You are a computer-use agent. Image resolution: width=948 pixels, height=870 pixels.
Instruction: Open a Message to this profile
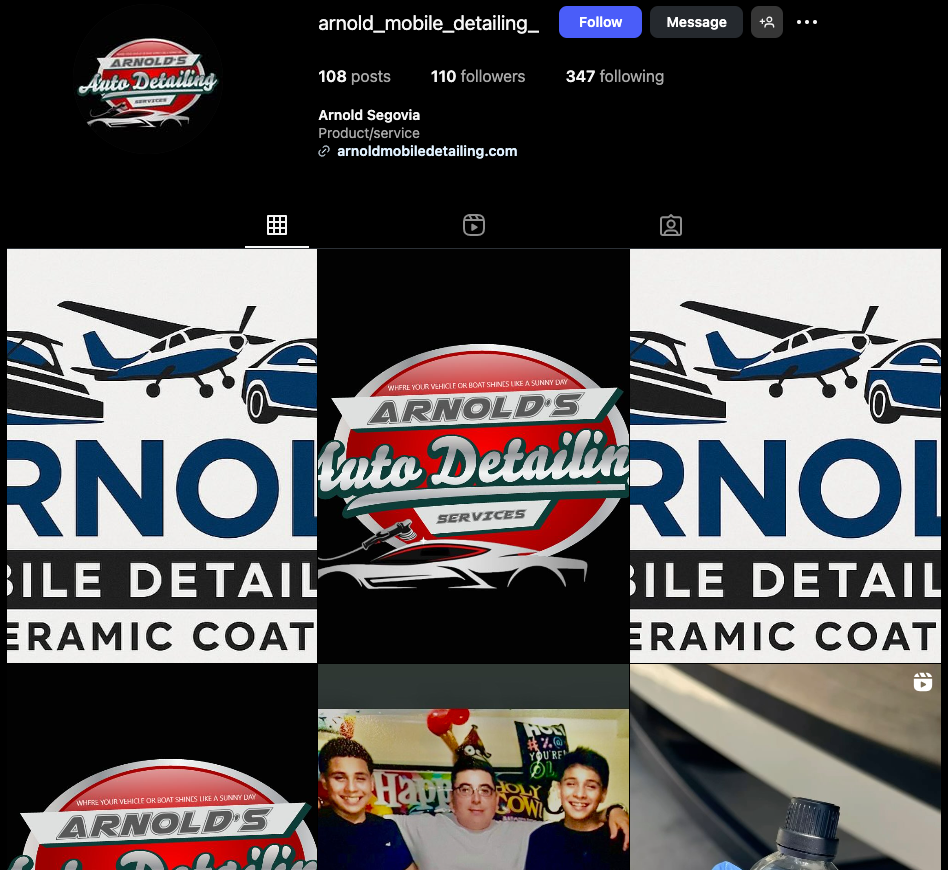coord(696,22)
